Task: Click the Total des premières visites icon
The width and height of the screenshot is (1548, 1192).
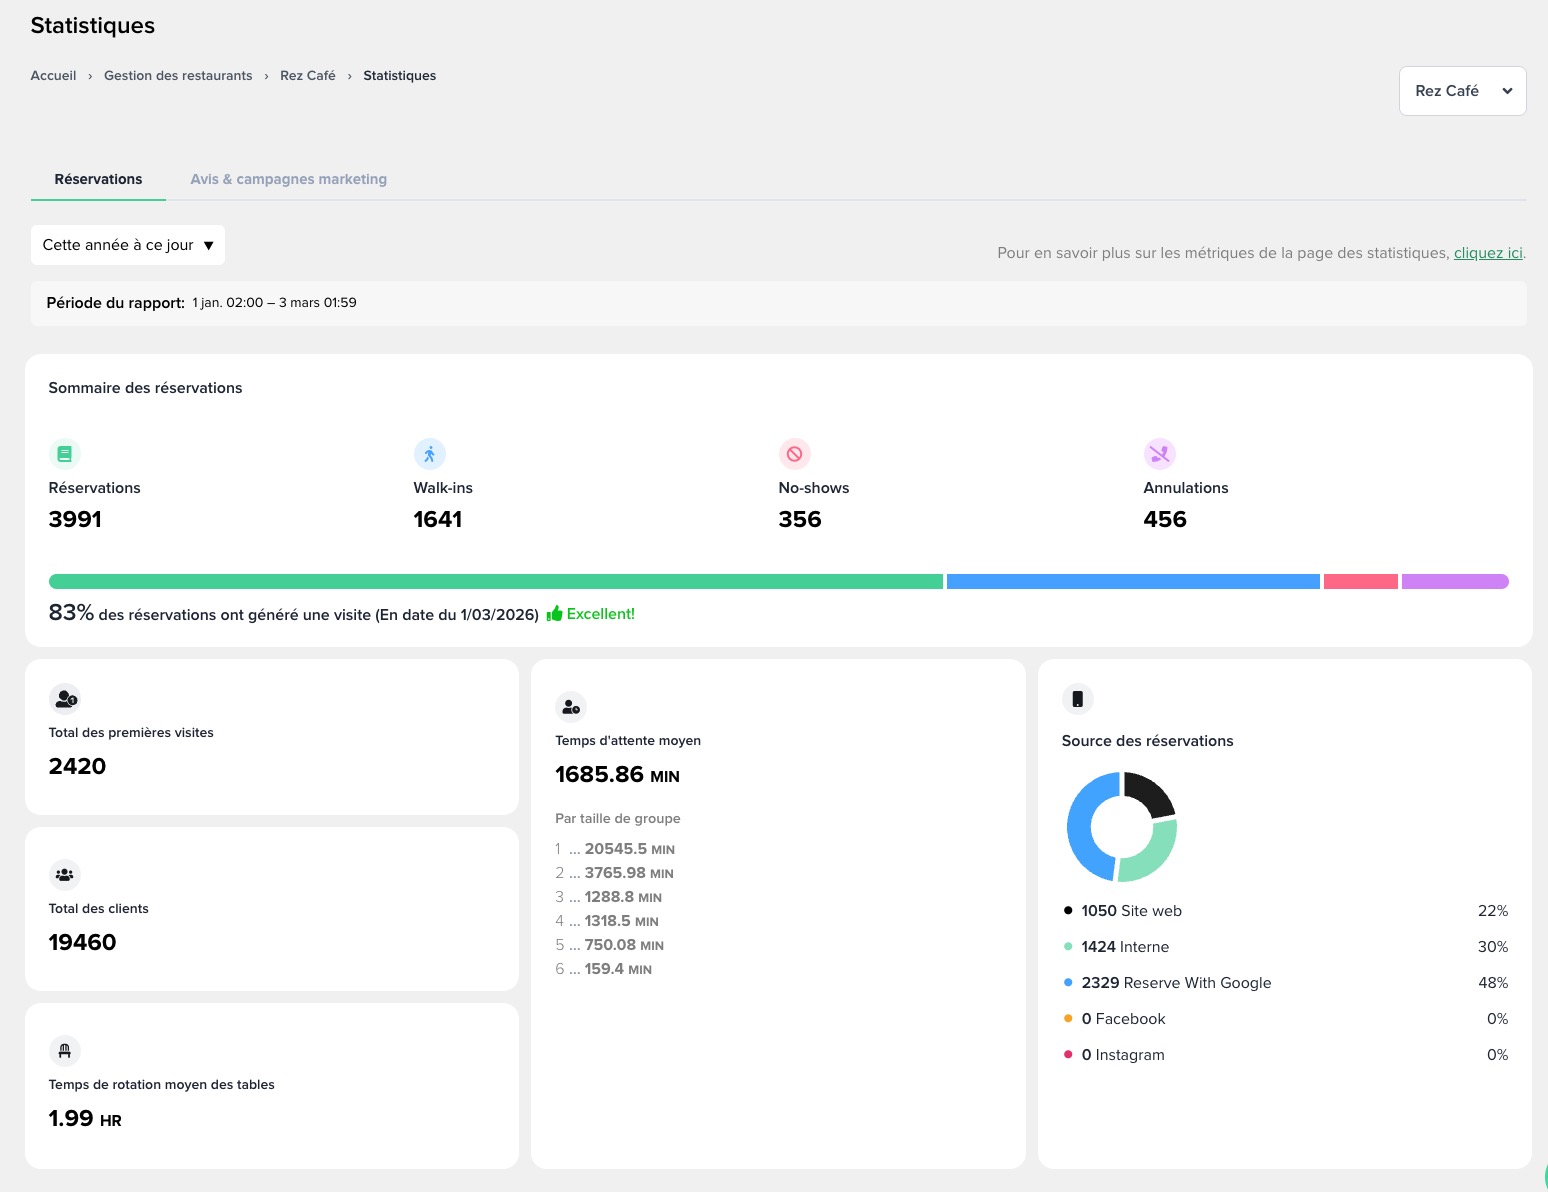Action: click(65, 699)
